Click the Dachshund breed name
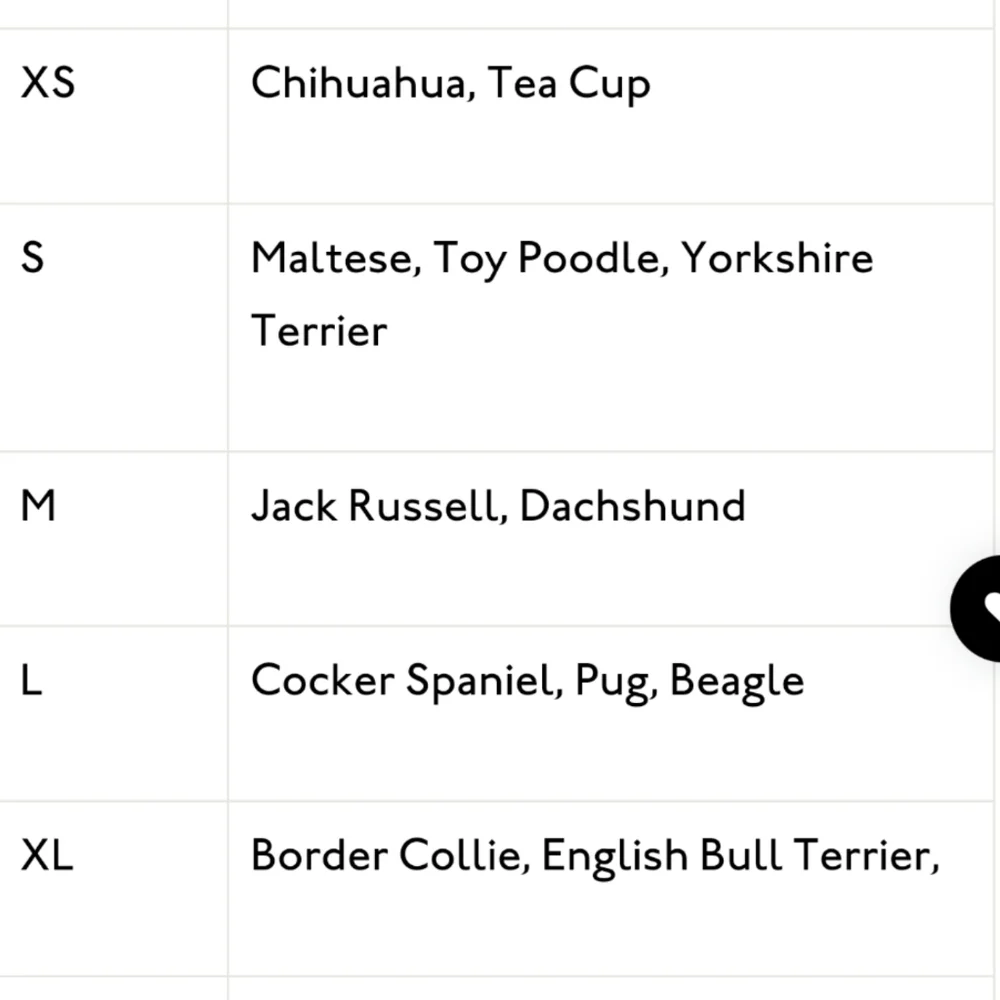The height and width of the screenshot is (1000, 1000). 633,506
